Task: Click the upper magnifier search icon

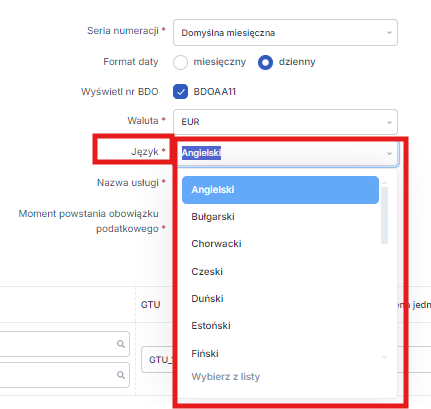Action: pyautogui.click(x=121, y=344)
